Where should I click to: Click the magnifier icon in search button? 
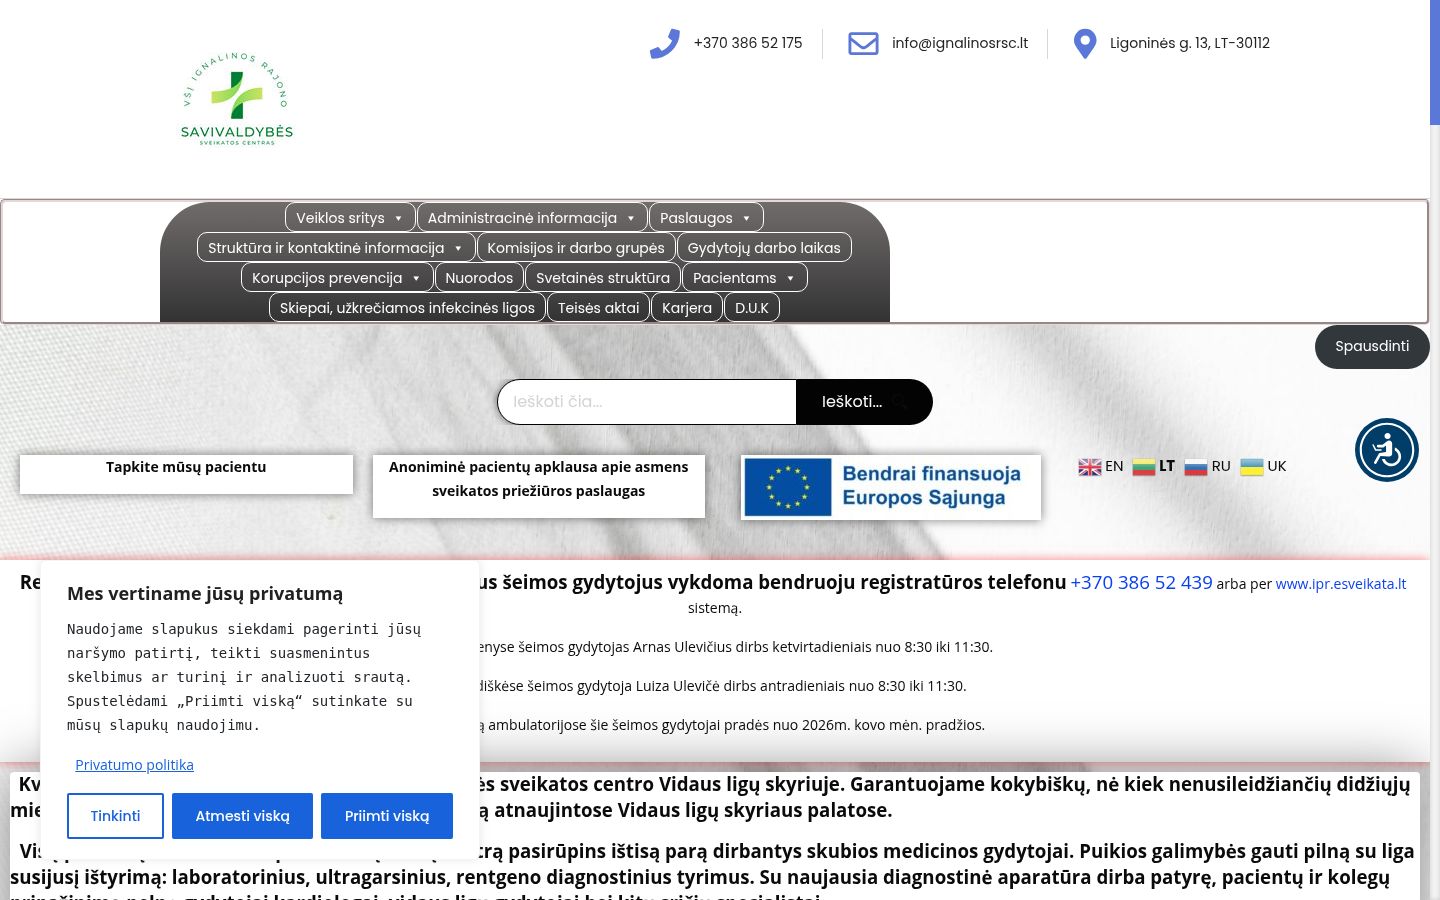[x=900, y=402]
